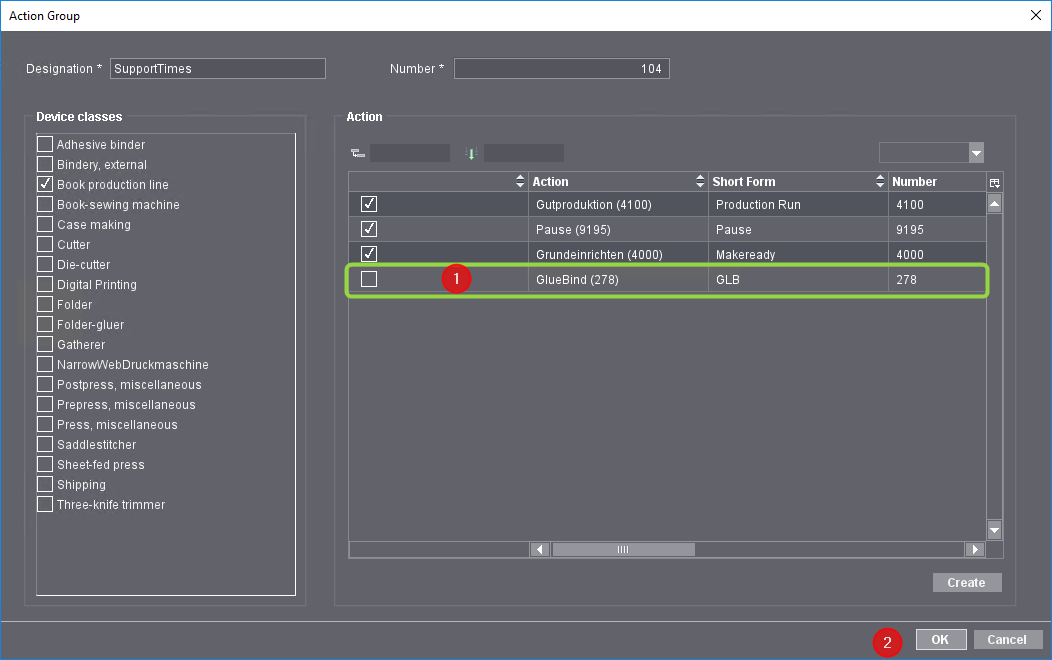Click the horizontal scrollbar's right arrow

coord(974,548)
